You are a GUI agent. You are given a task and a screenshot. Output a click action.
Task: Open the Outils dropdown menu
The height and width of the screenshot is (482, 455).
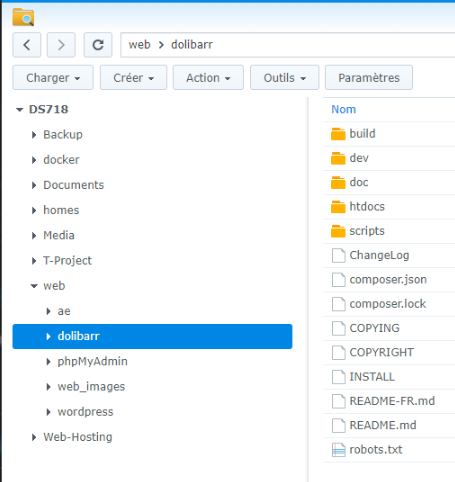[285, 78]
